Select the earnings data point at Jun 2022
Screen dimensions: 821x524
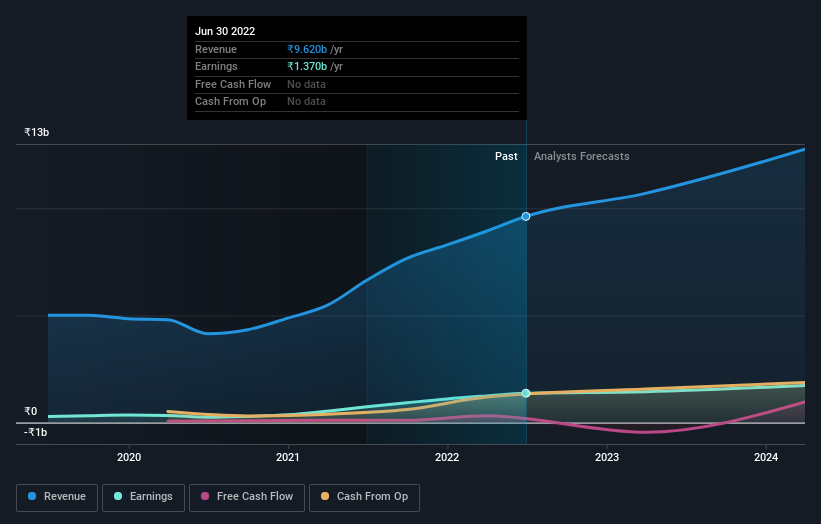tap(526, 393)
